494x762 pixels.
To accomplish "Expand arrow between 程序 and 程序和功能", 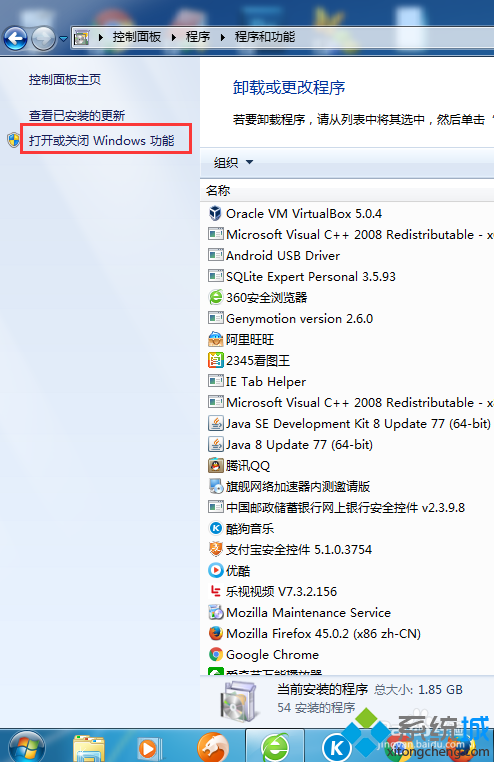I will click(222, 37).
